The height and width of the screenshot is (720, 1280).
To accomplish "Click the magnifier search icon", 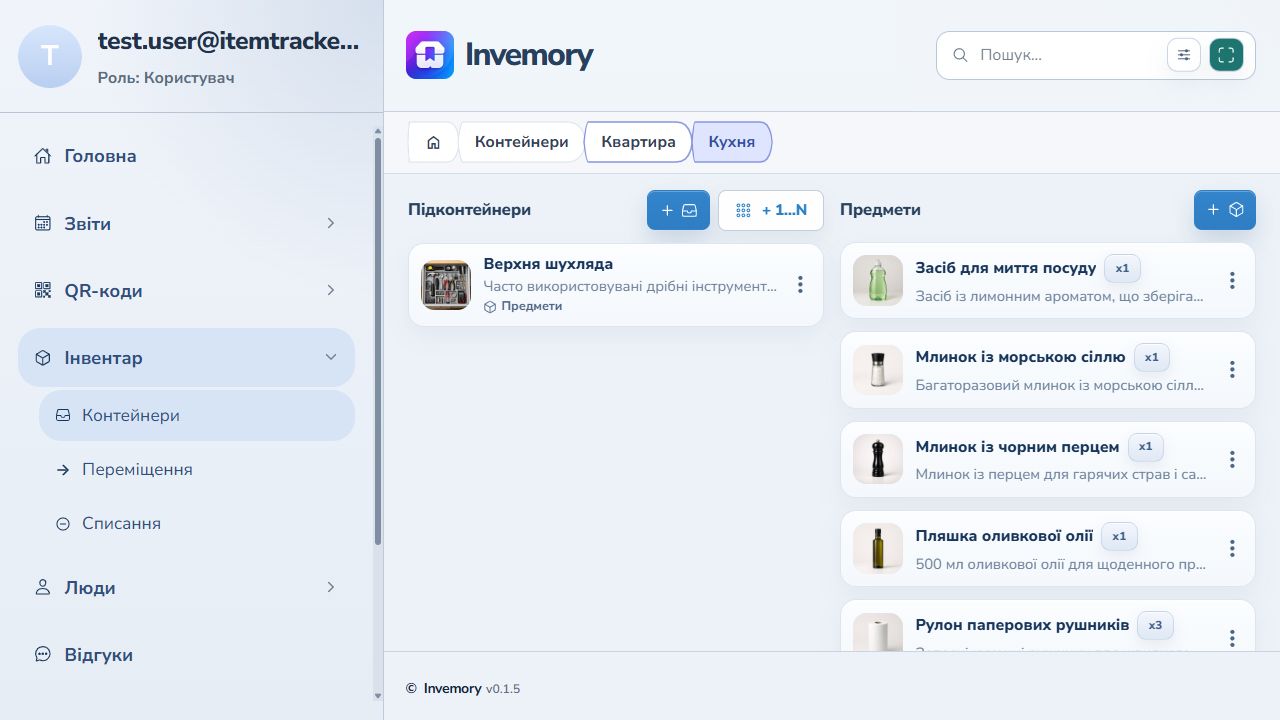I will pos(960,55).
